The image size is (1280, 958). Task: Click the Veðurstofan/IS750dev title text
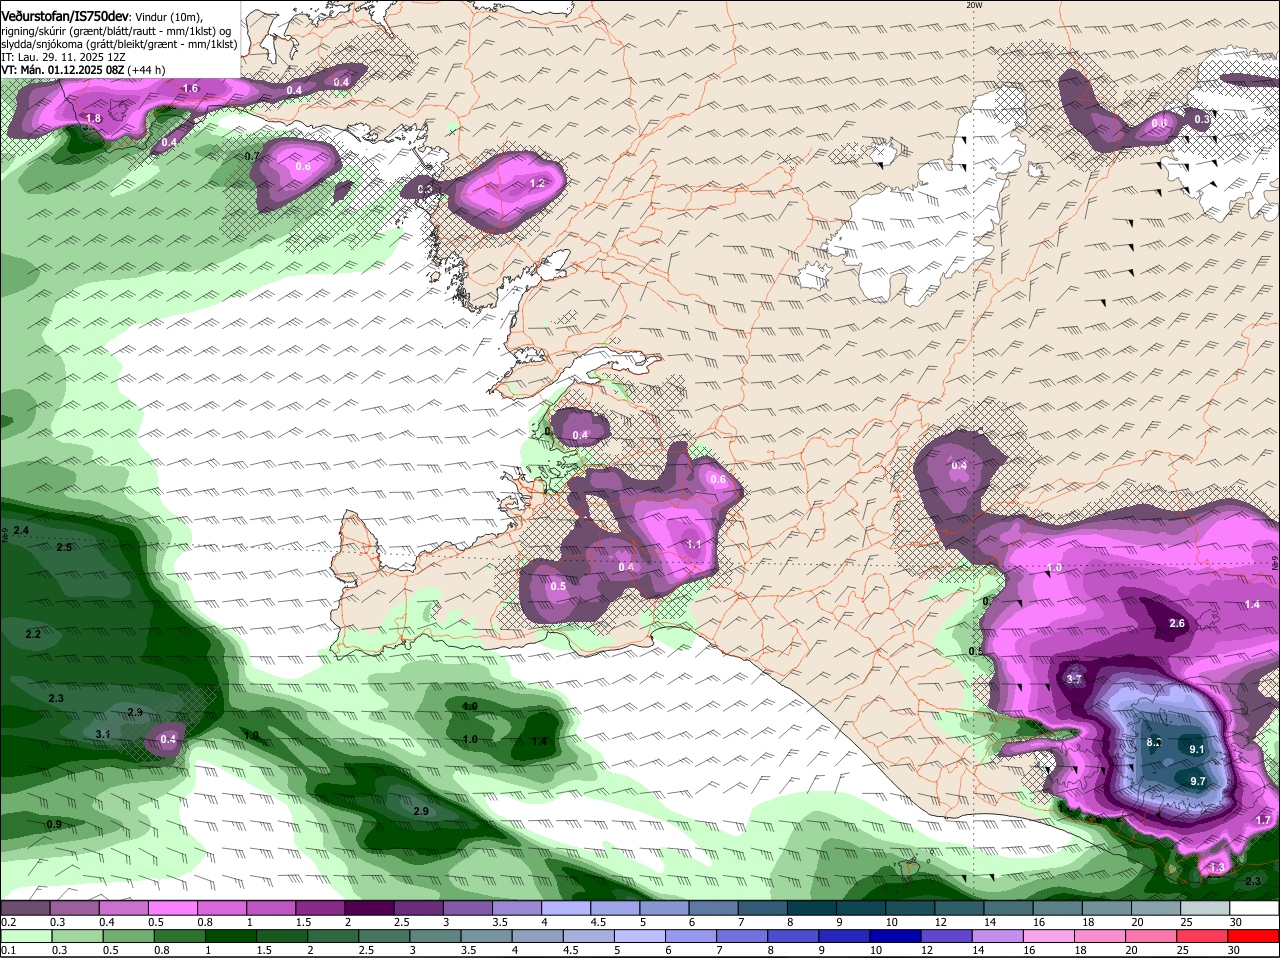64,17
